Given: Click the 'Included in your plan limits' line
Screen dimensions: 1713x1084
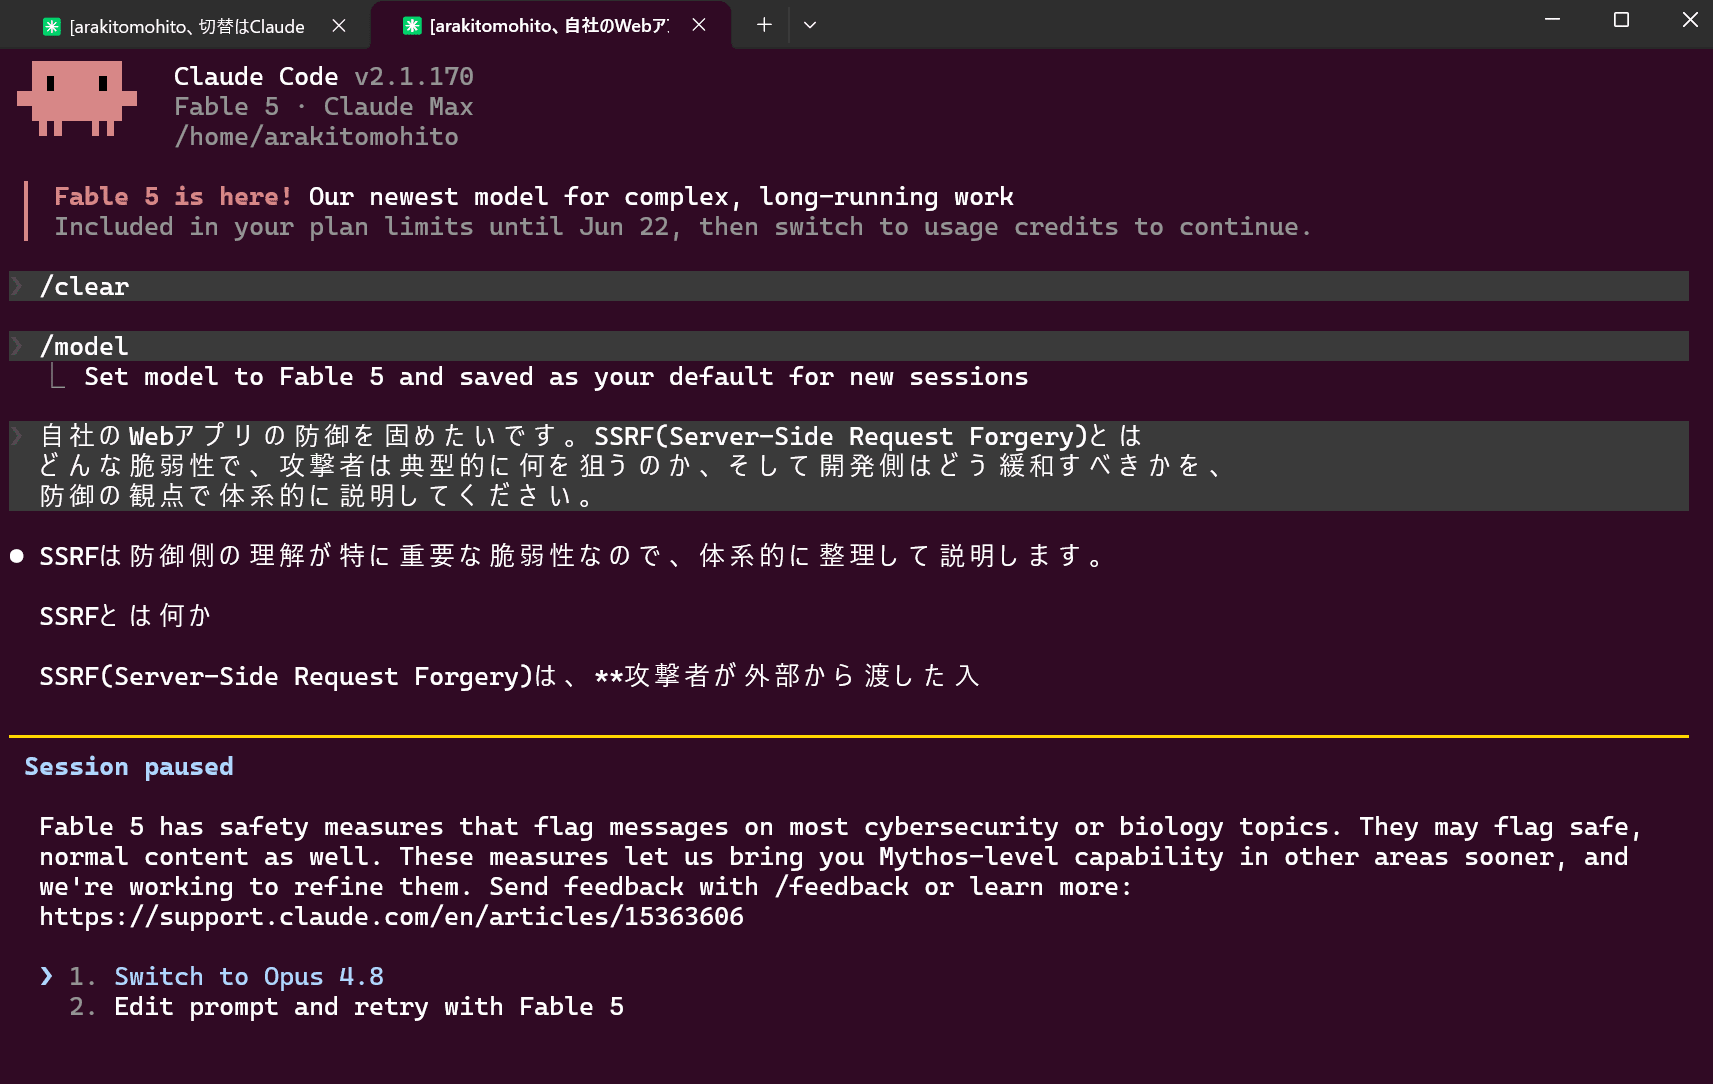Looking at the screenshot, I should point(682,227).
